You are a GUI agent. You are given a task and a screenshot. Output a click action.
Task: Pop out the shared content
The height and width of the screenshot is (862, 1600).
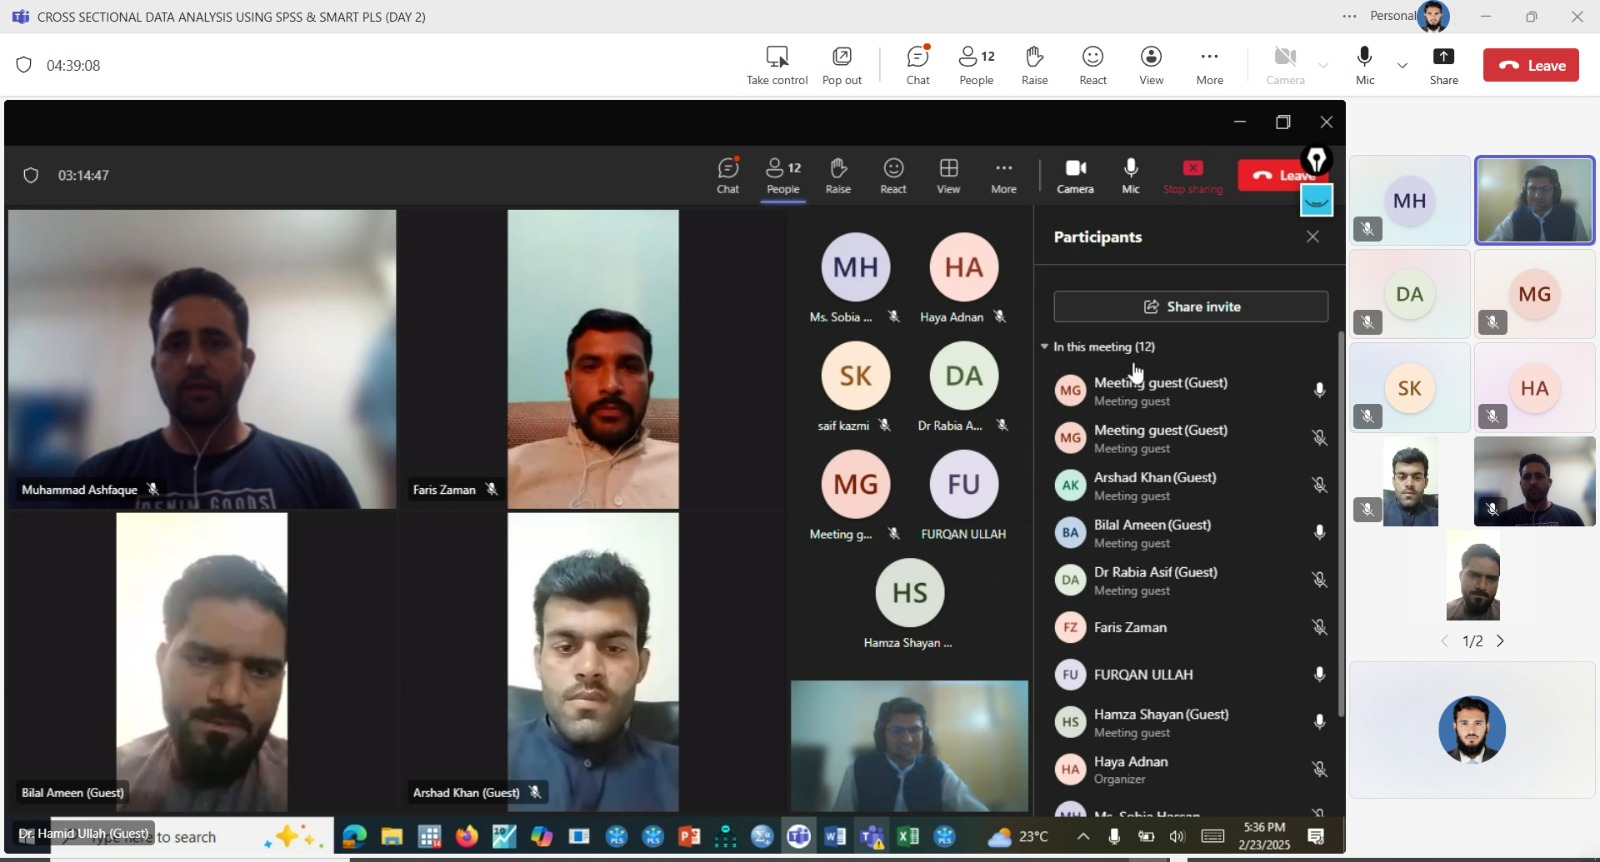(842, 65)
